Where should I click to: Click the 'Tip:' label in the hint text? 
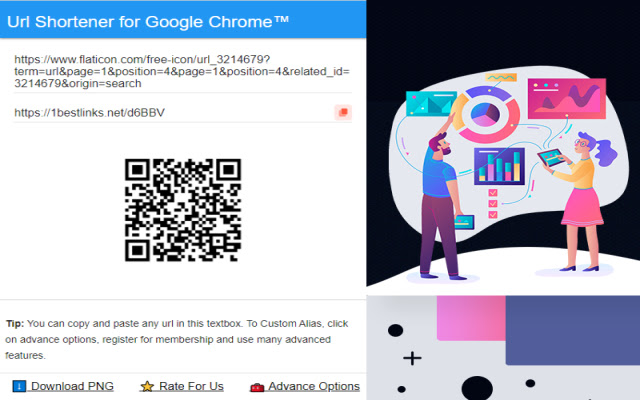pos(15,324)
